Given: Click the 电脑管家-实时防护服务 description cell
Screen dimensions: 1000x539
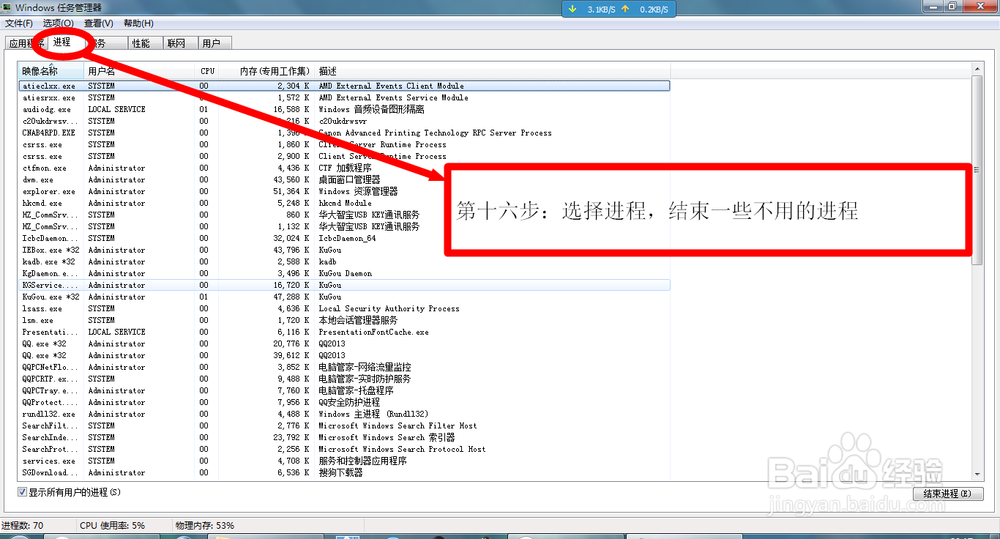Looking at the screenshot, I should coord(365,379).
